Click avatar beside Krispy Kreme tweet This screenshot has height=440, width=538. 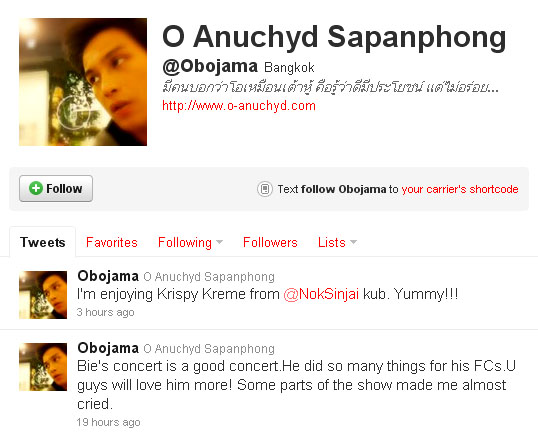(x=43, y=295)
